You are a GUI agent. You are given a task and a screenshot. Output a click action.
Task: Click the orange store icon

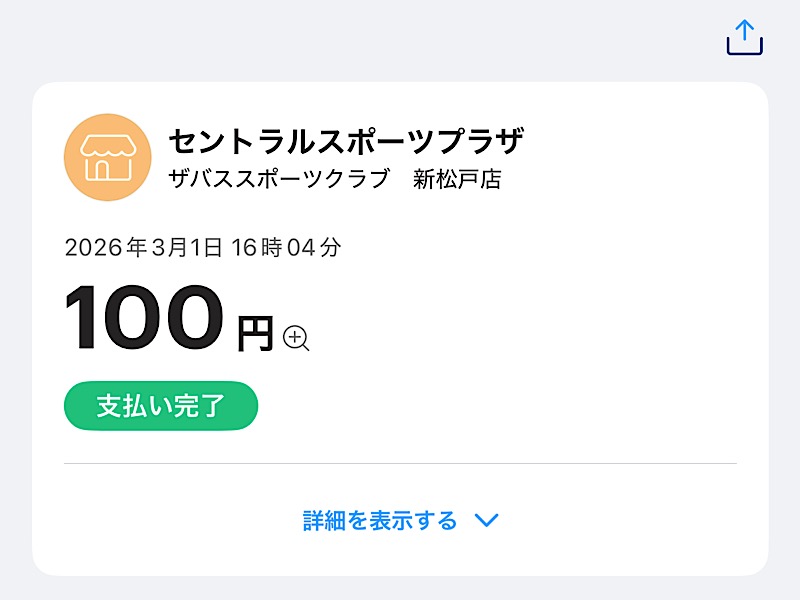108,158
